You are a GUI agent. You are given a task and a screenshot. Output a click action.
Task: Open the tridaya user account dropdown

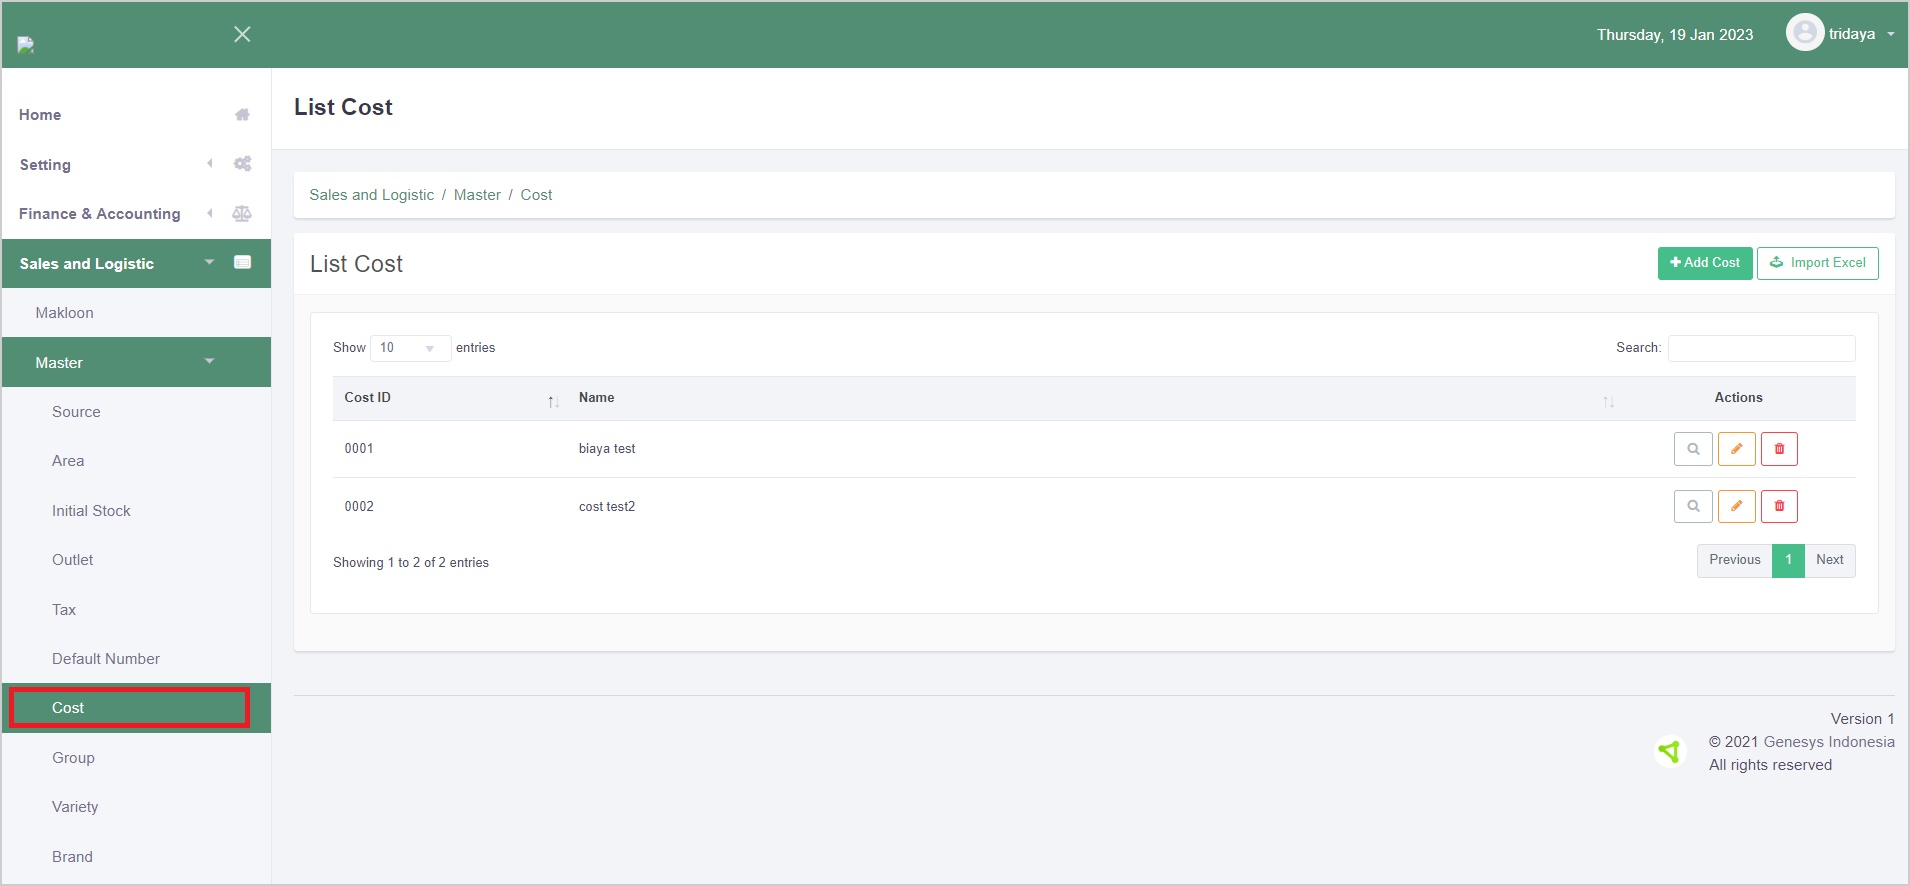(1859, 34)
